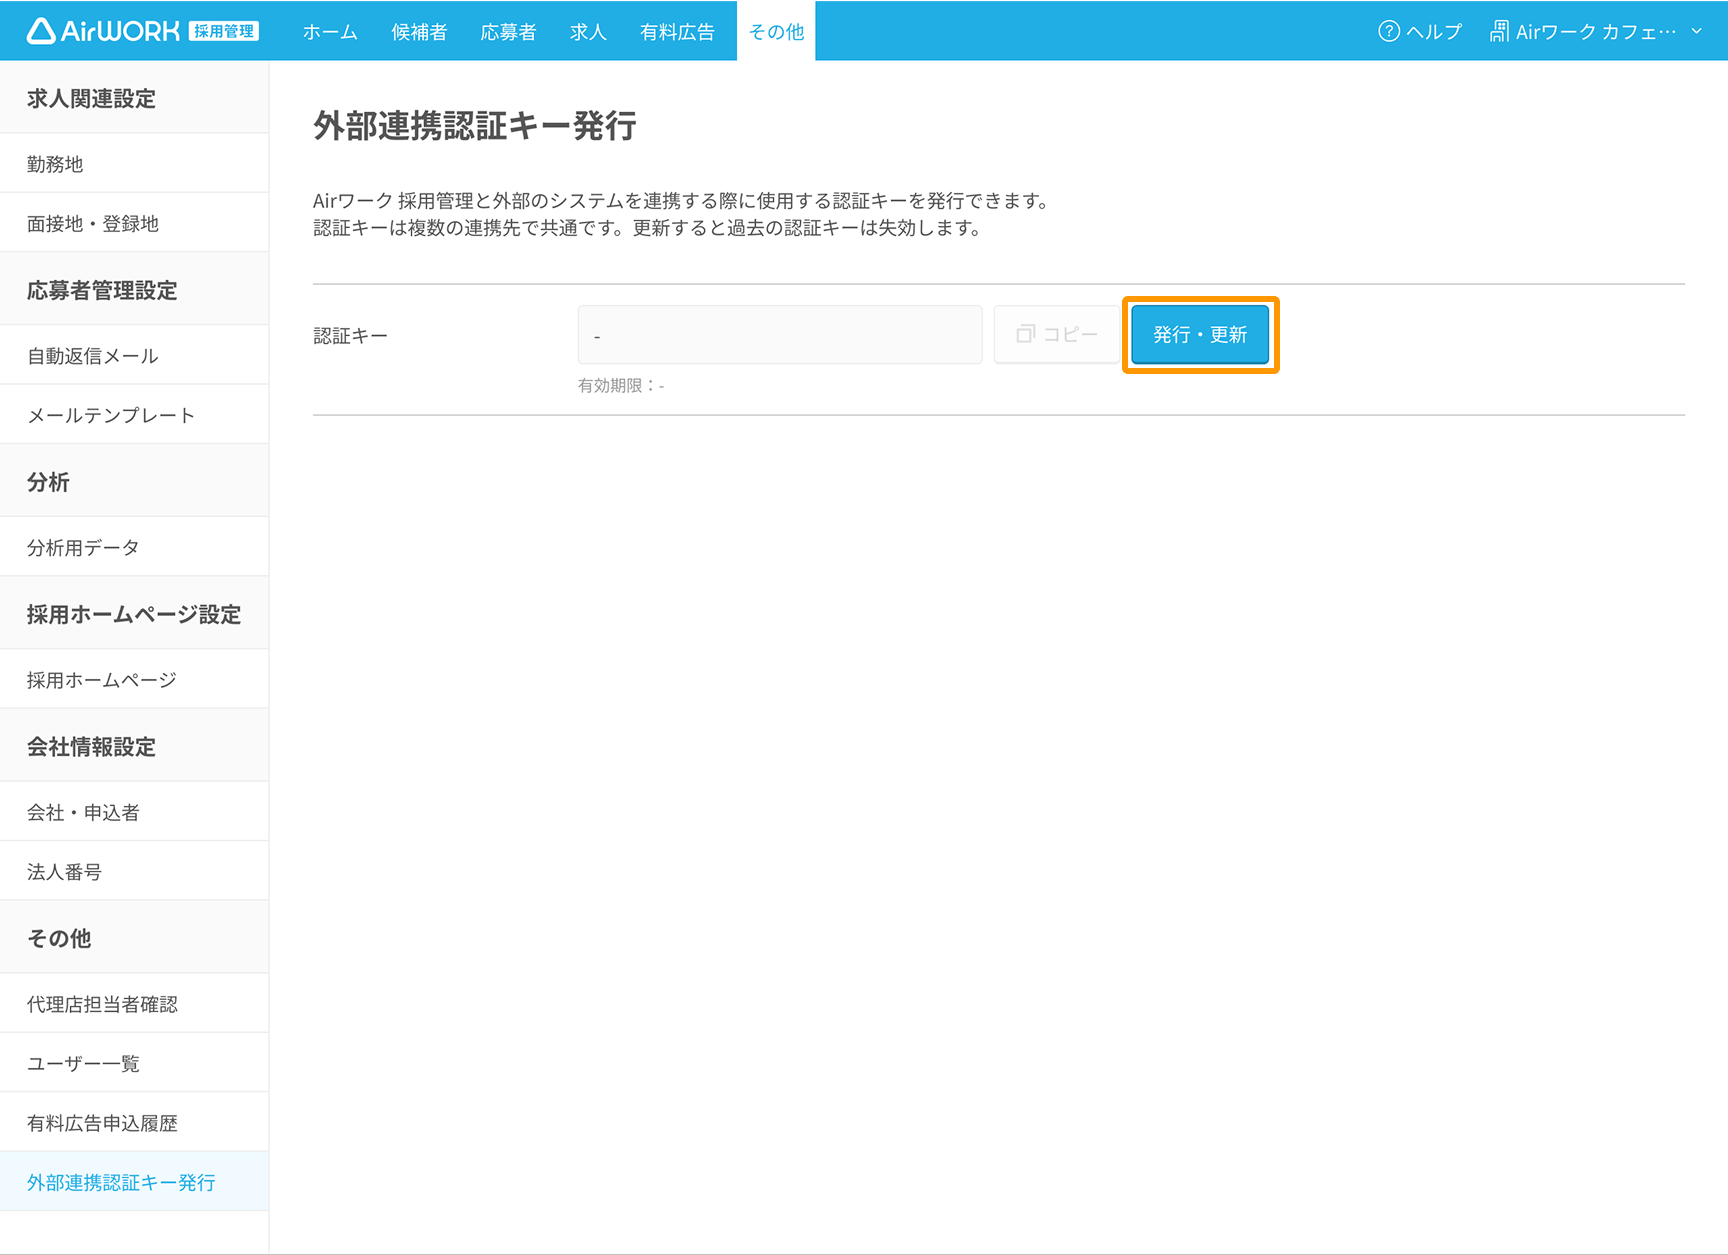
Task: Click the 採用ホームページ設定 section header
Action: tap(134, 614)
